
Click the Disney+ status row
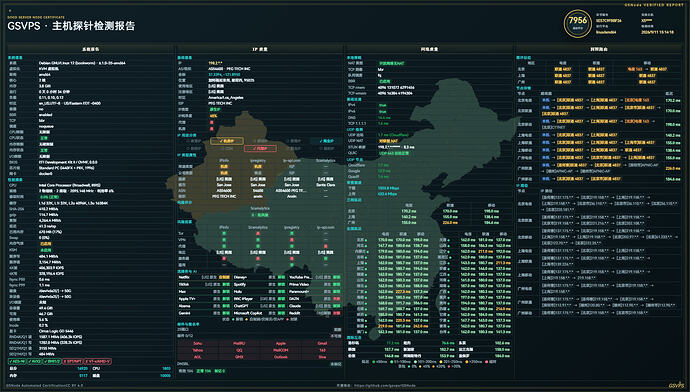click(260, 278)
